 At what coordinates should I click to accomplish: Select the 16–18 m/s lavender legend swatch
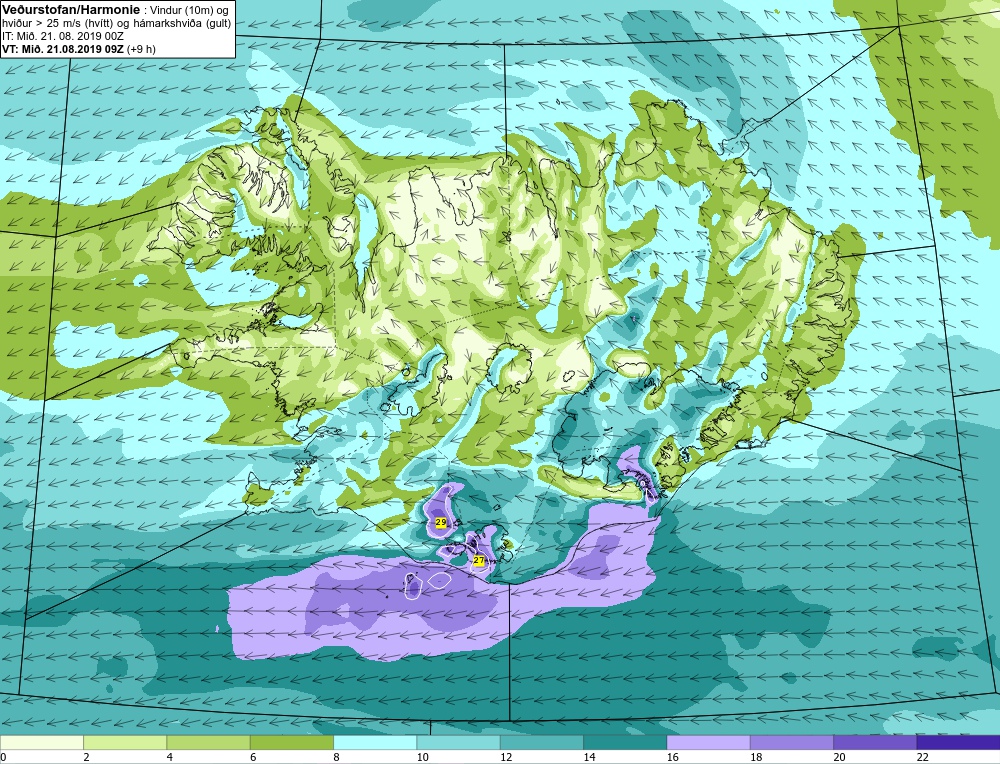(x=708, y=743)
